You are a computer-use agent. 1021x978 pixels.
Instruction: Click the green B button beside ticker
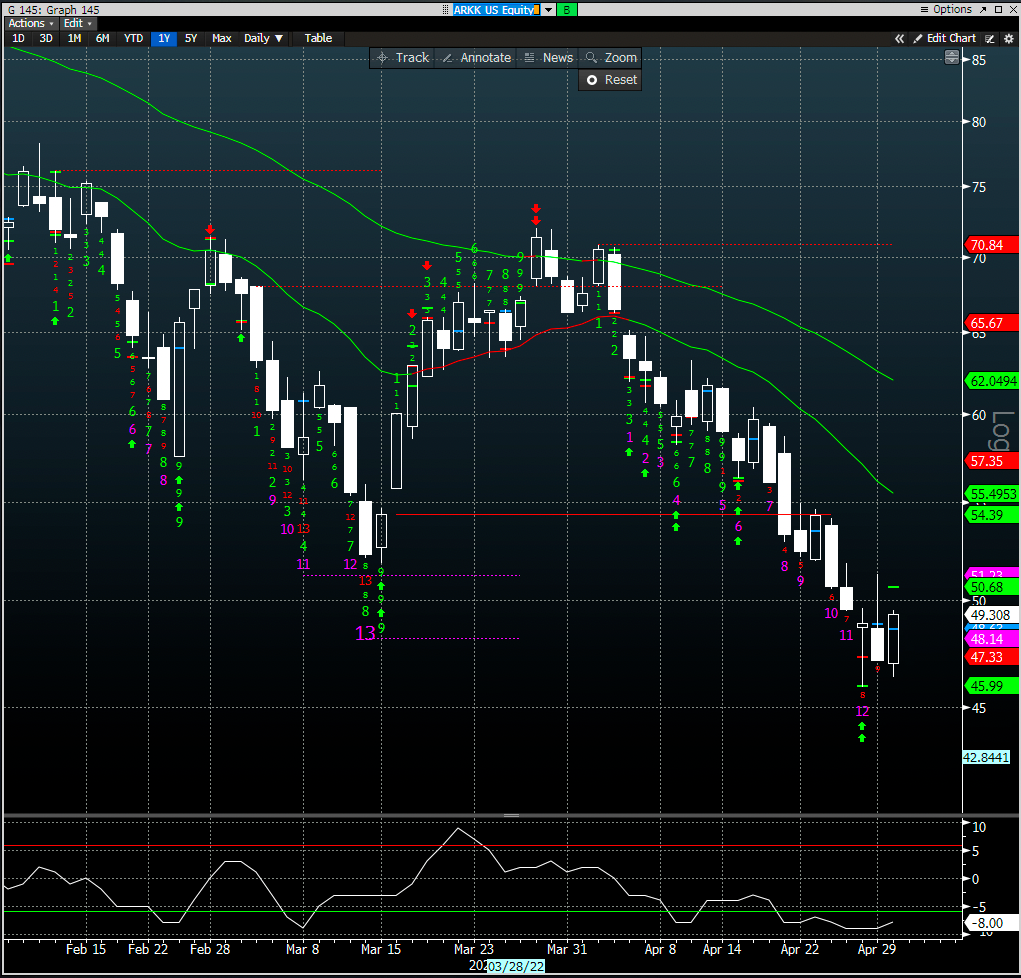[566, 10]
